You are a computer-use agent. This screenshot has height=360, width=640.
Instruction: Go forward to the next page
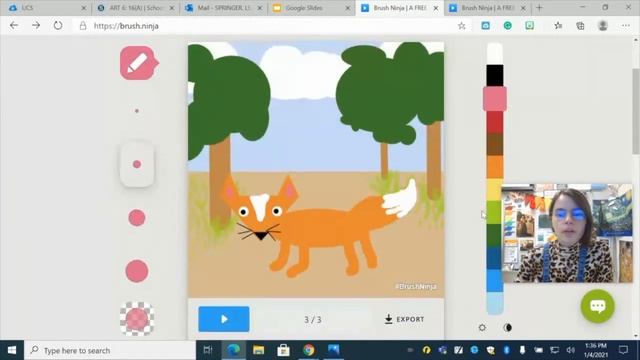tap(36, 25)
